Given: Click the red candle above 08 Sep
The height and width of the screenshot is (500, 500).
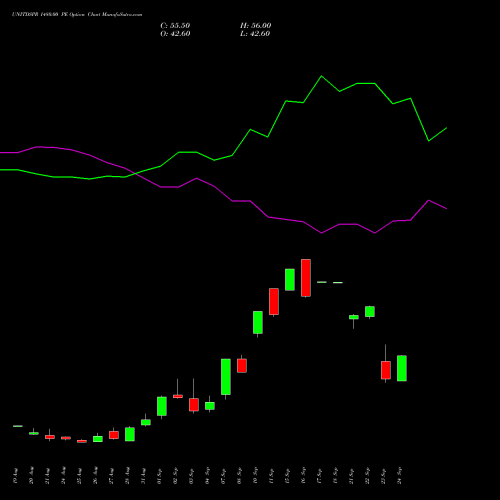Looking at the screenshot, I should (242, 366).
